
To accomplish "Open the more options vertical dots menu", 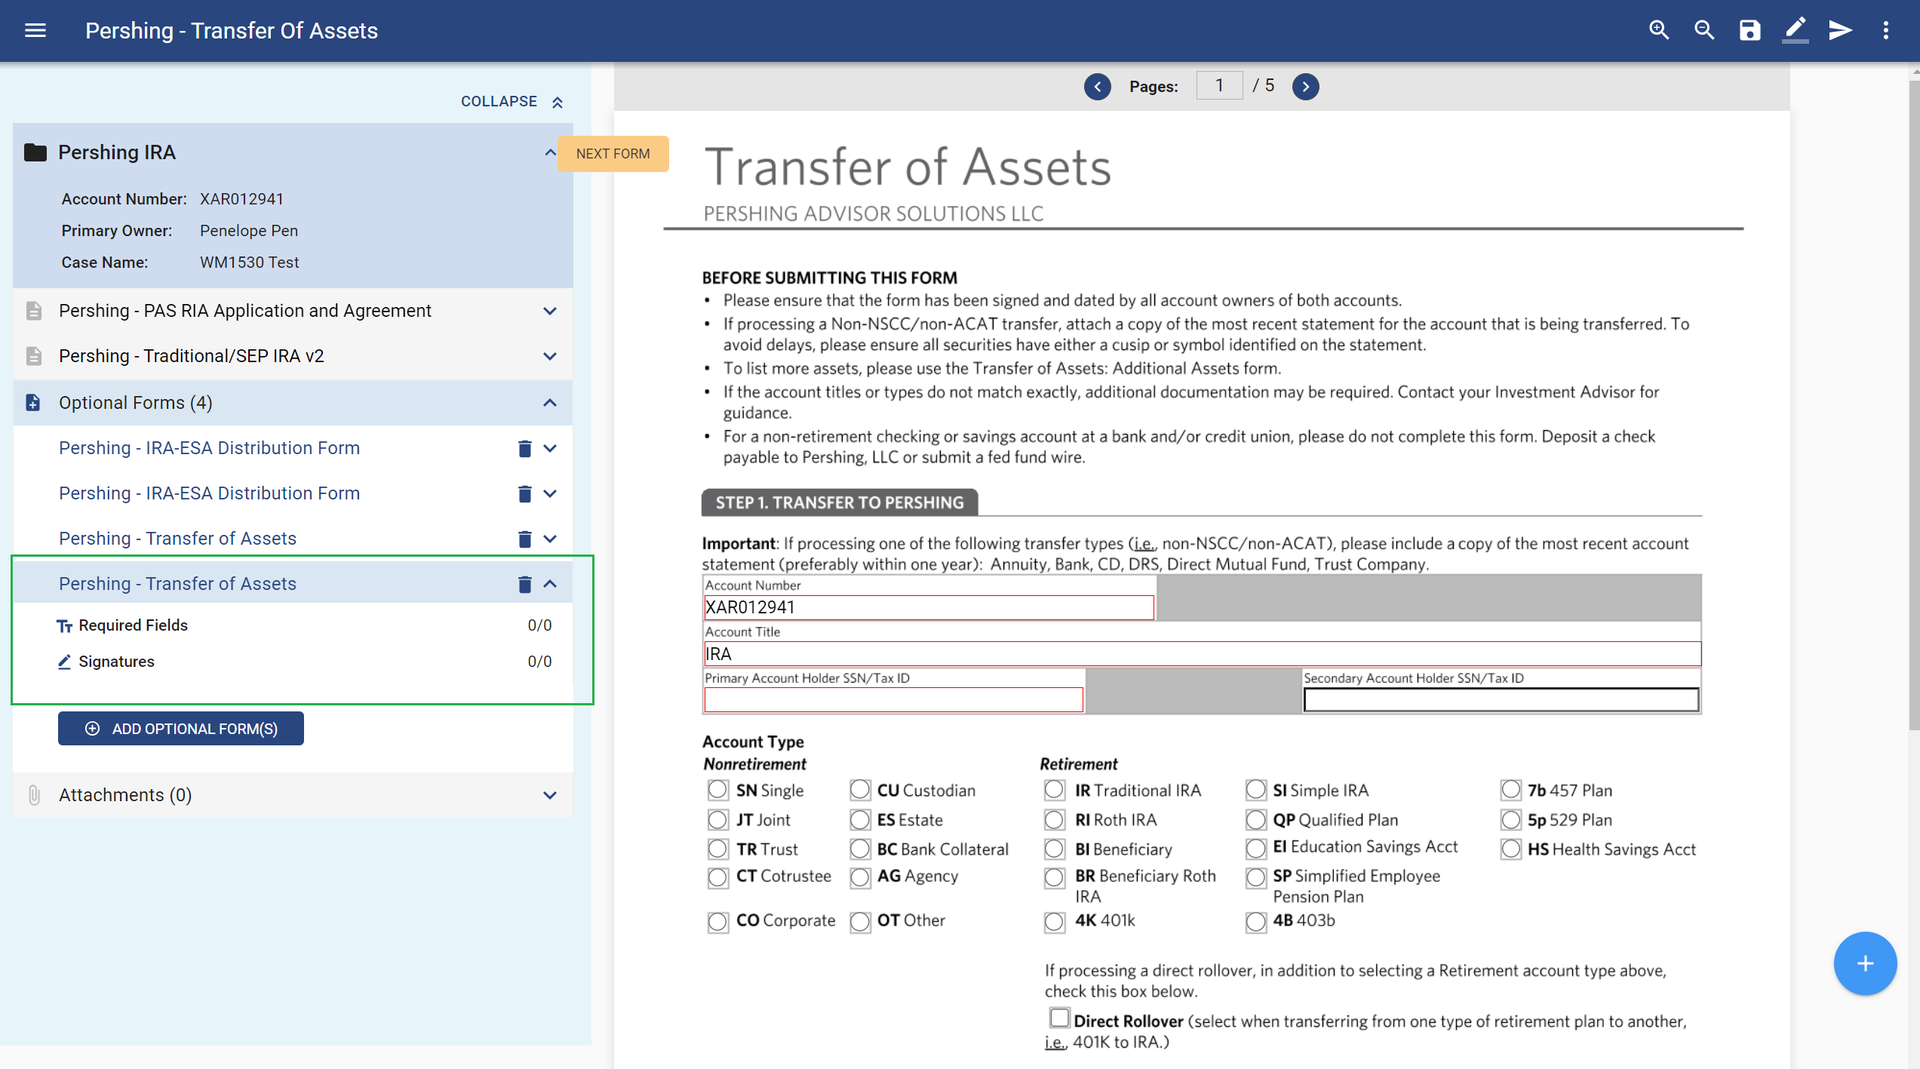I will point(1886,30).
